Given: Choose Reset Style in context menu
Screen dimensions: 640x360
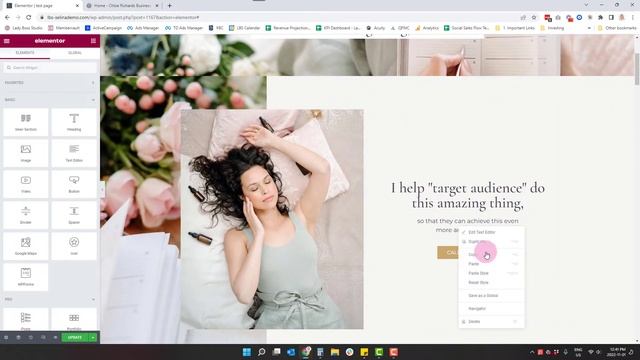Looking at the screenshot, I should tap(491, 282).
